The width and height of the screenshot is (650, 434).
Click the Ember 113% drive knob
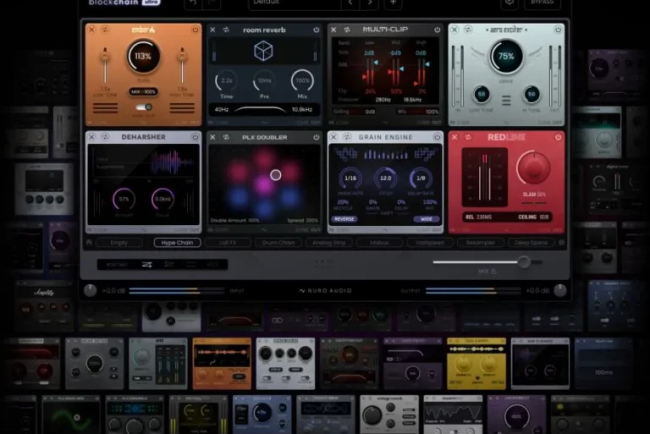(143, 56)
